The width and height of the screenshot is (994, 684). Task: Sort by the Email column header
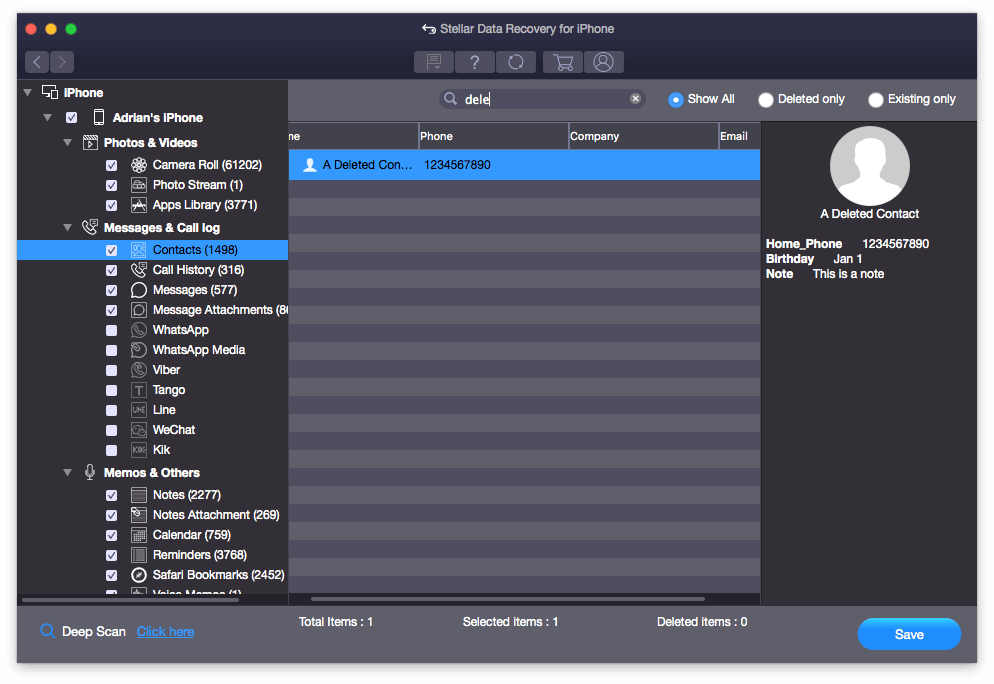click(739, 136)
